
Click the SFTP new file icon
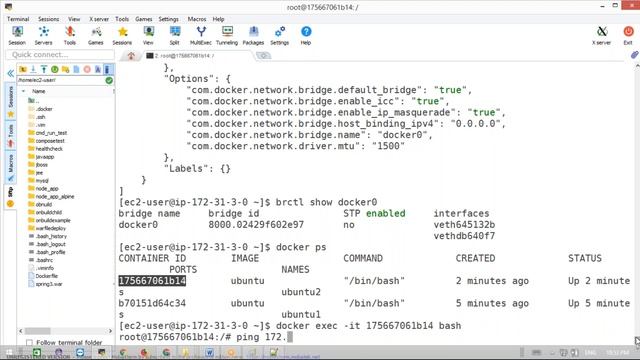click(76, 69)
